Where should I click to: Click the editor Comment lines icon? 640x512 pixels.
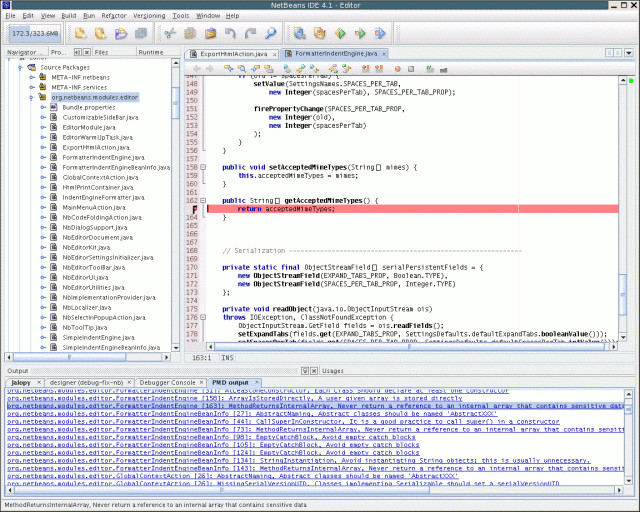click(x=430, y=69)
